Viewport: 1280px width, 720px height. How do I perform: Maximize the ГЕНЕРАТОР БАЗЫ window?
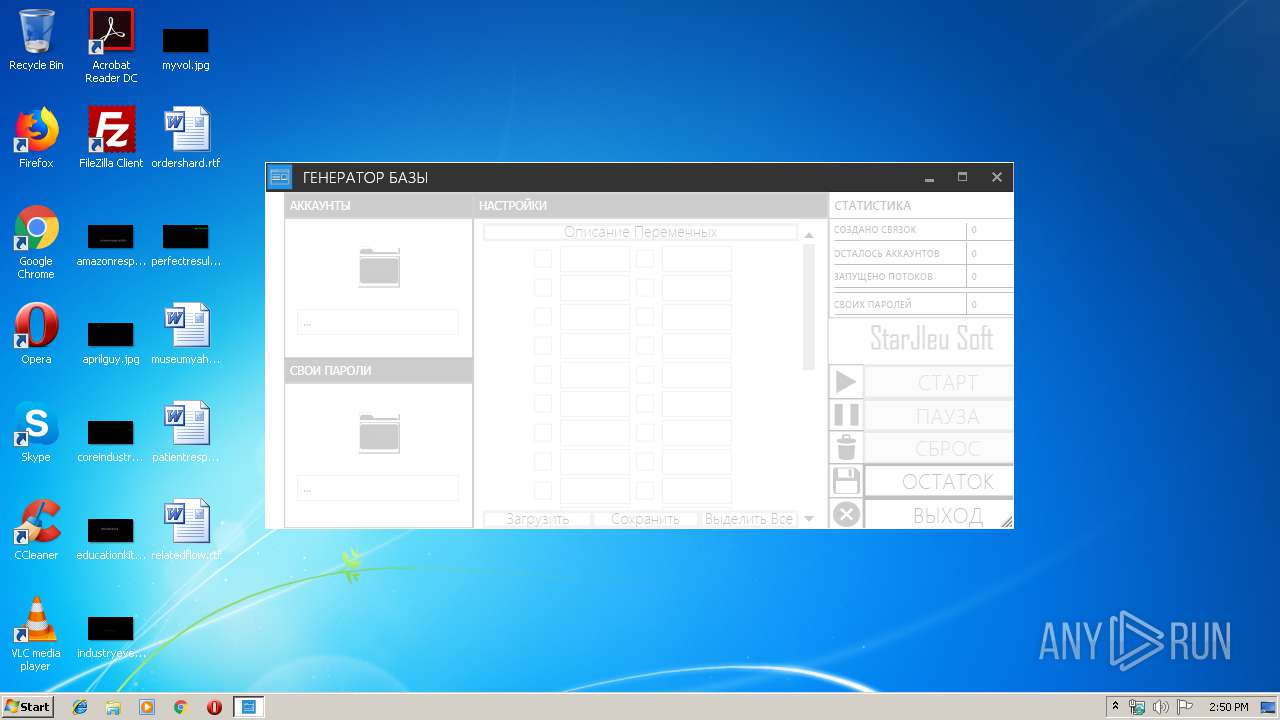click(962, 177)
